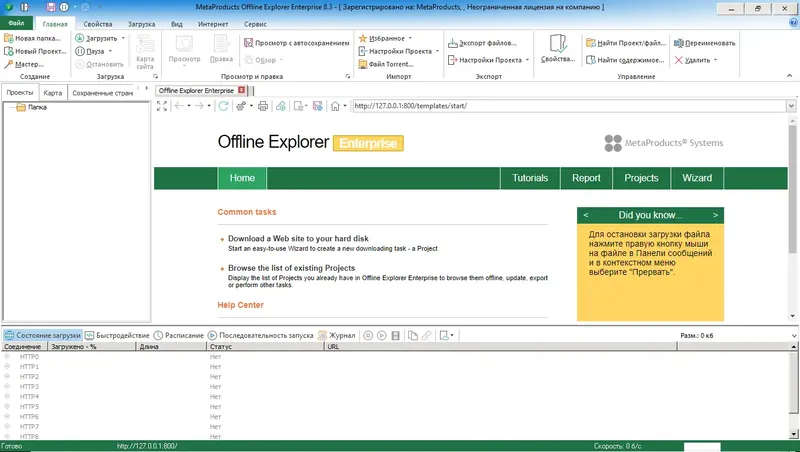Image resolution: width=800 pixels, height=452 pixels.
Task: Click the print icon in browser toolbar
Action: [263, 106]
